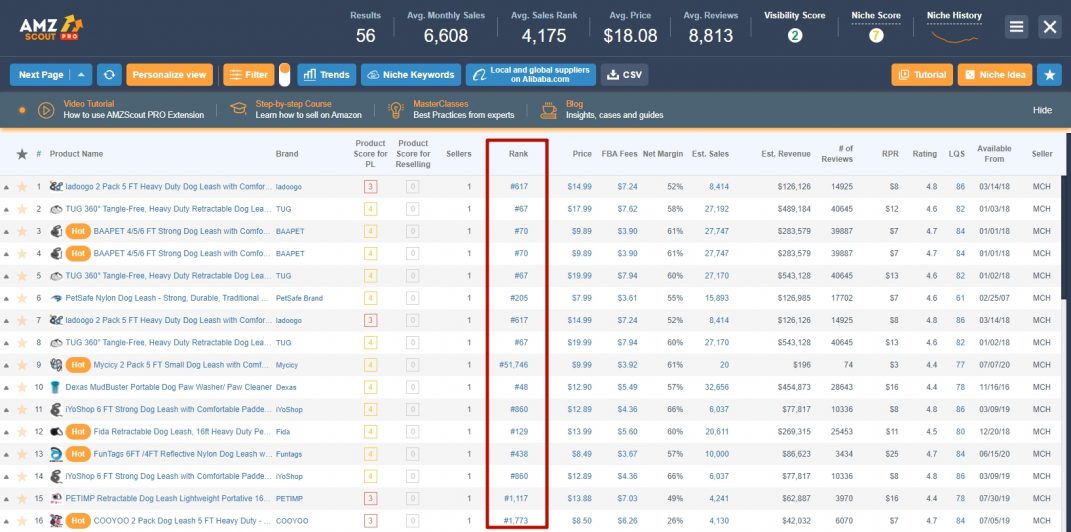Screen dimensions: 1071x532
Task: Open the MasterClasses link
Action: (439, 104)
